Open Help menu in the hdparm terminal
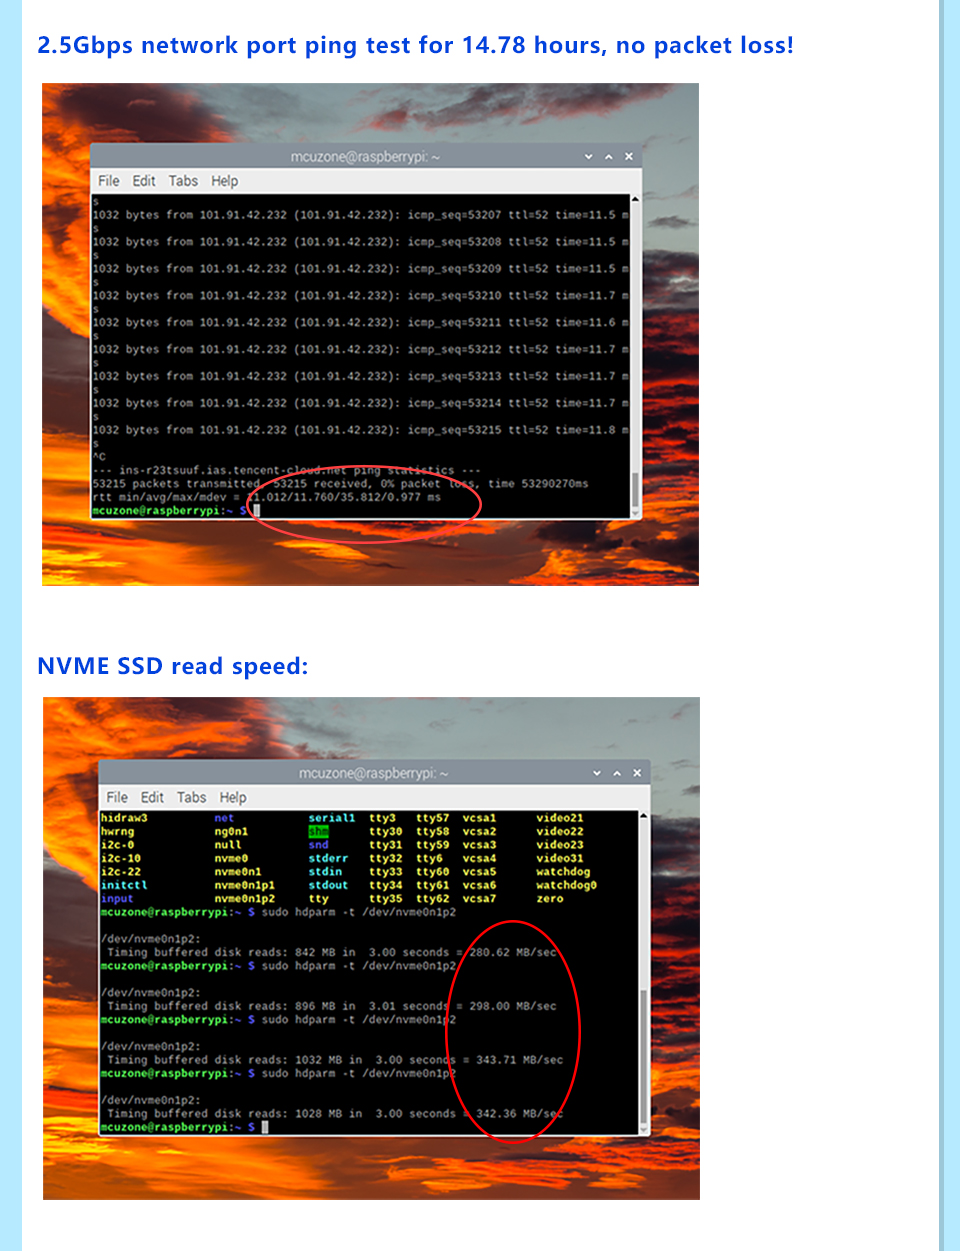 (233, 798)
